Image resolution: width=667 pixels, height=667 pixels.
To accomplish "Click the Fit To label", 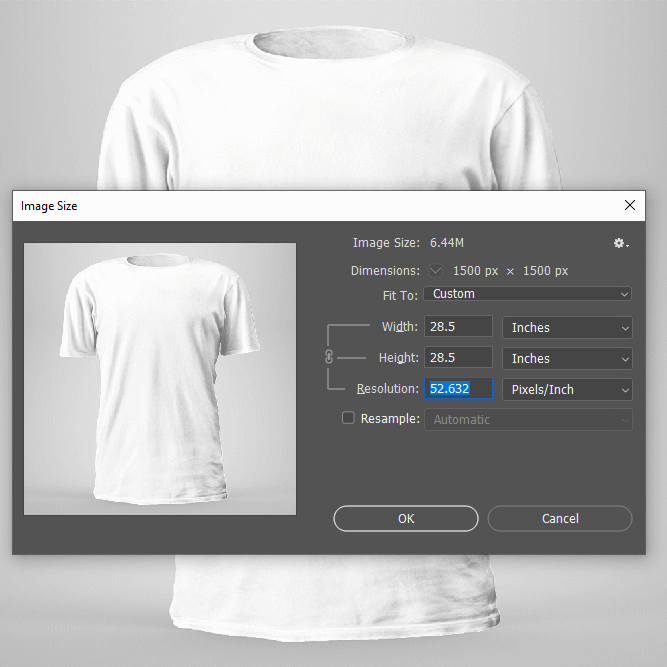I will click(x=400, y=295).
